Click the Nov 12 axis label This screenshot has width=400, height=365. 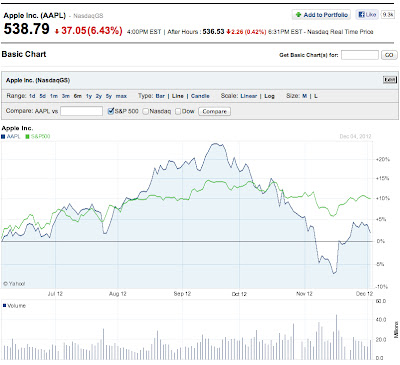coord(304,294)
